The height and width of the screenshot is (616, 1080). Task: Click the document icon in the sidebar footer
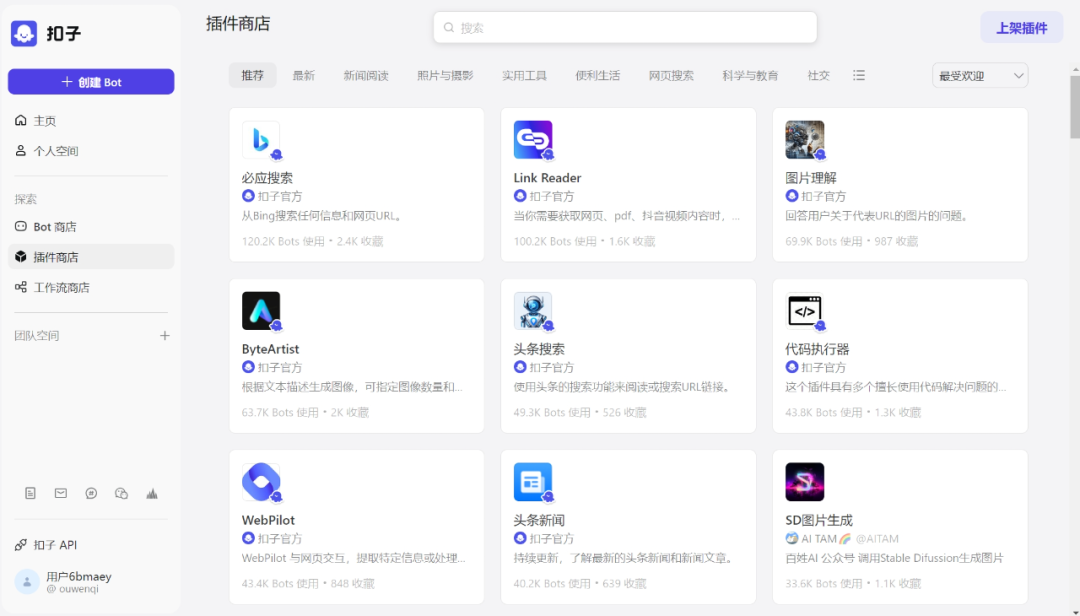pos(31,493)
